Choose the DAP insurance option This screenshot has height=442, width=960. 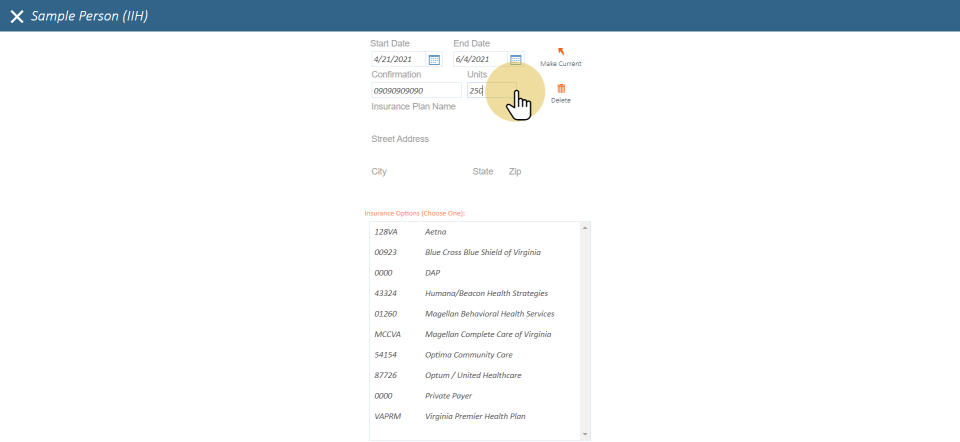432,273
